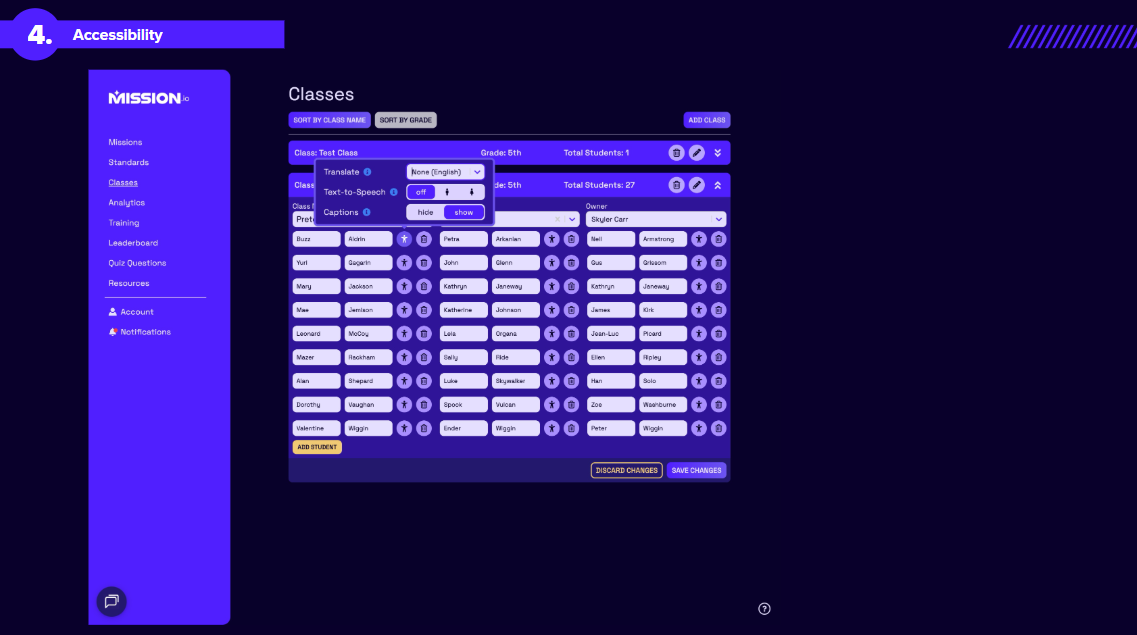1137x635 pixels.
Task: Open accessibility settings for Buzz Aldrin
Action: (404, 239)
